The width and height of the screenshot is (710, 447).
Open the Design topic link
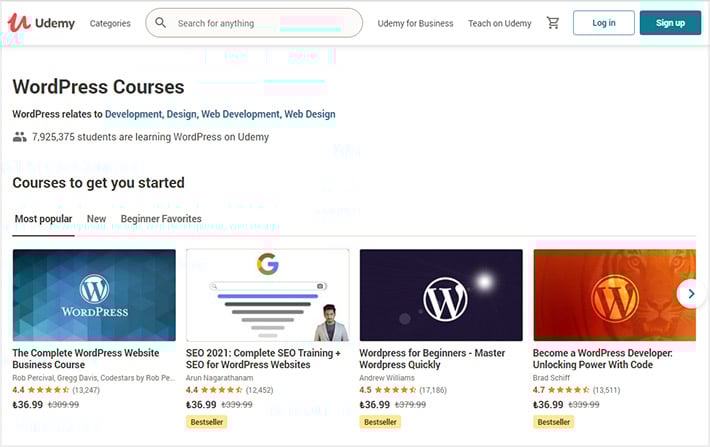pos(182,114)
